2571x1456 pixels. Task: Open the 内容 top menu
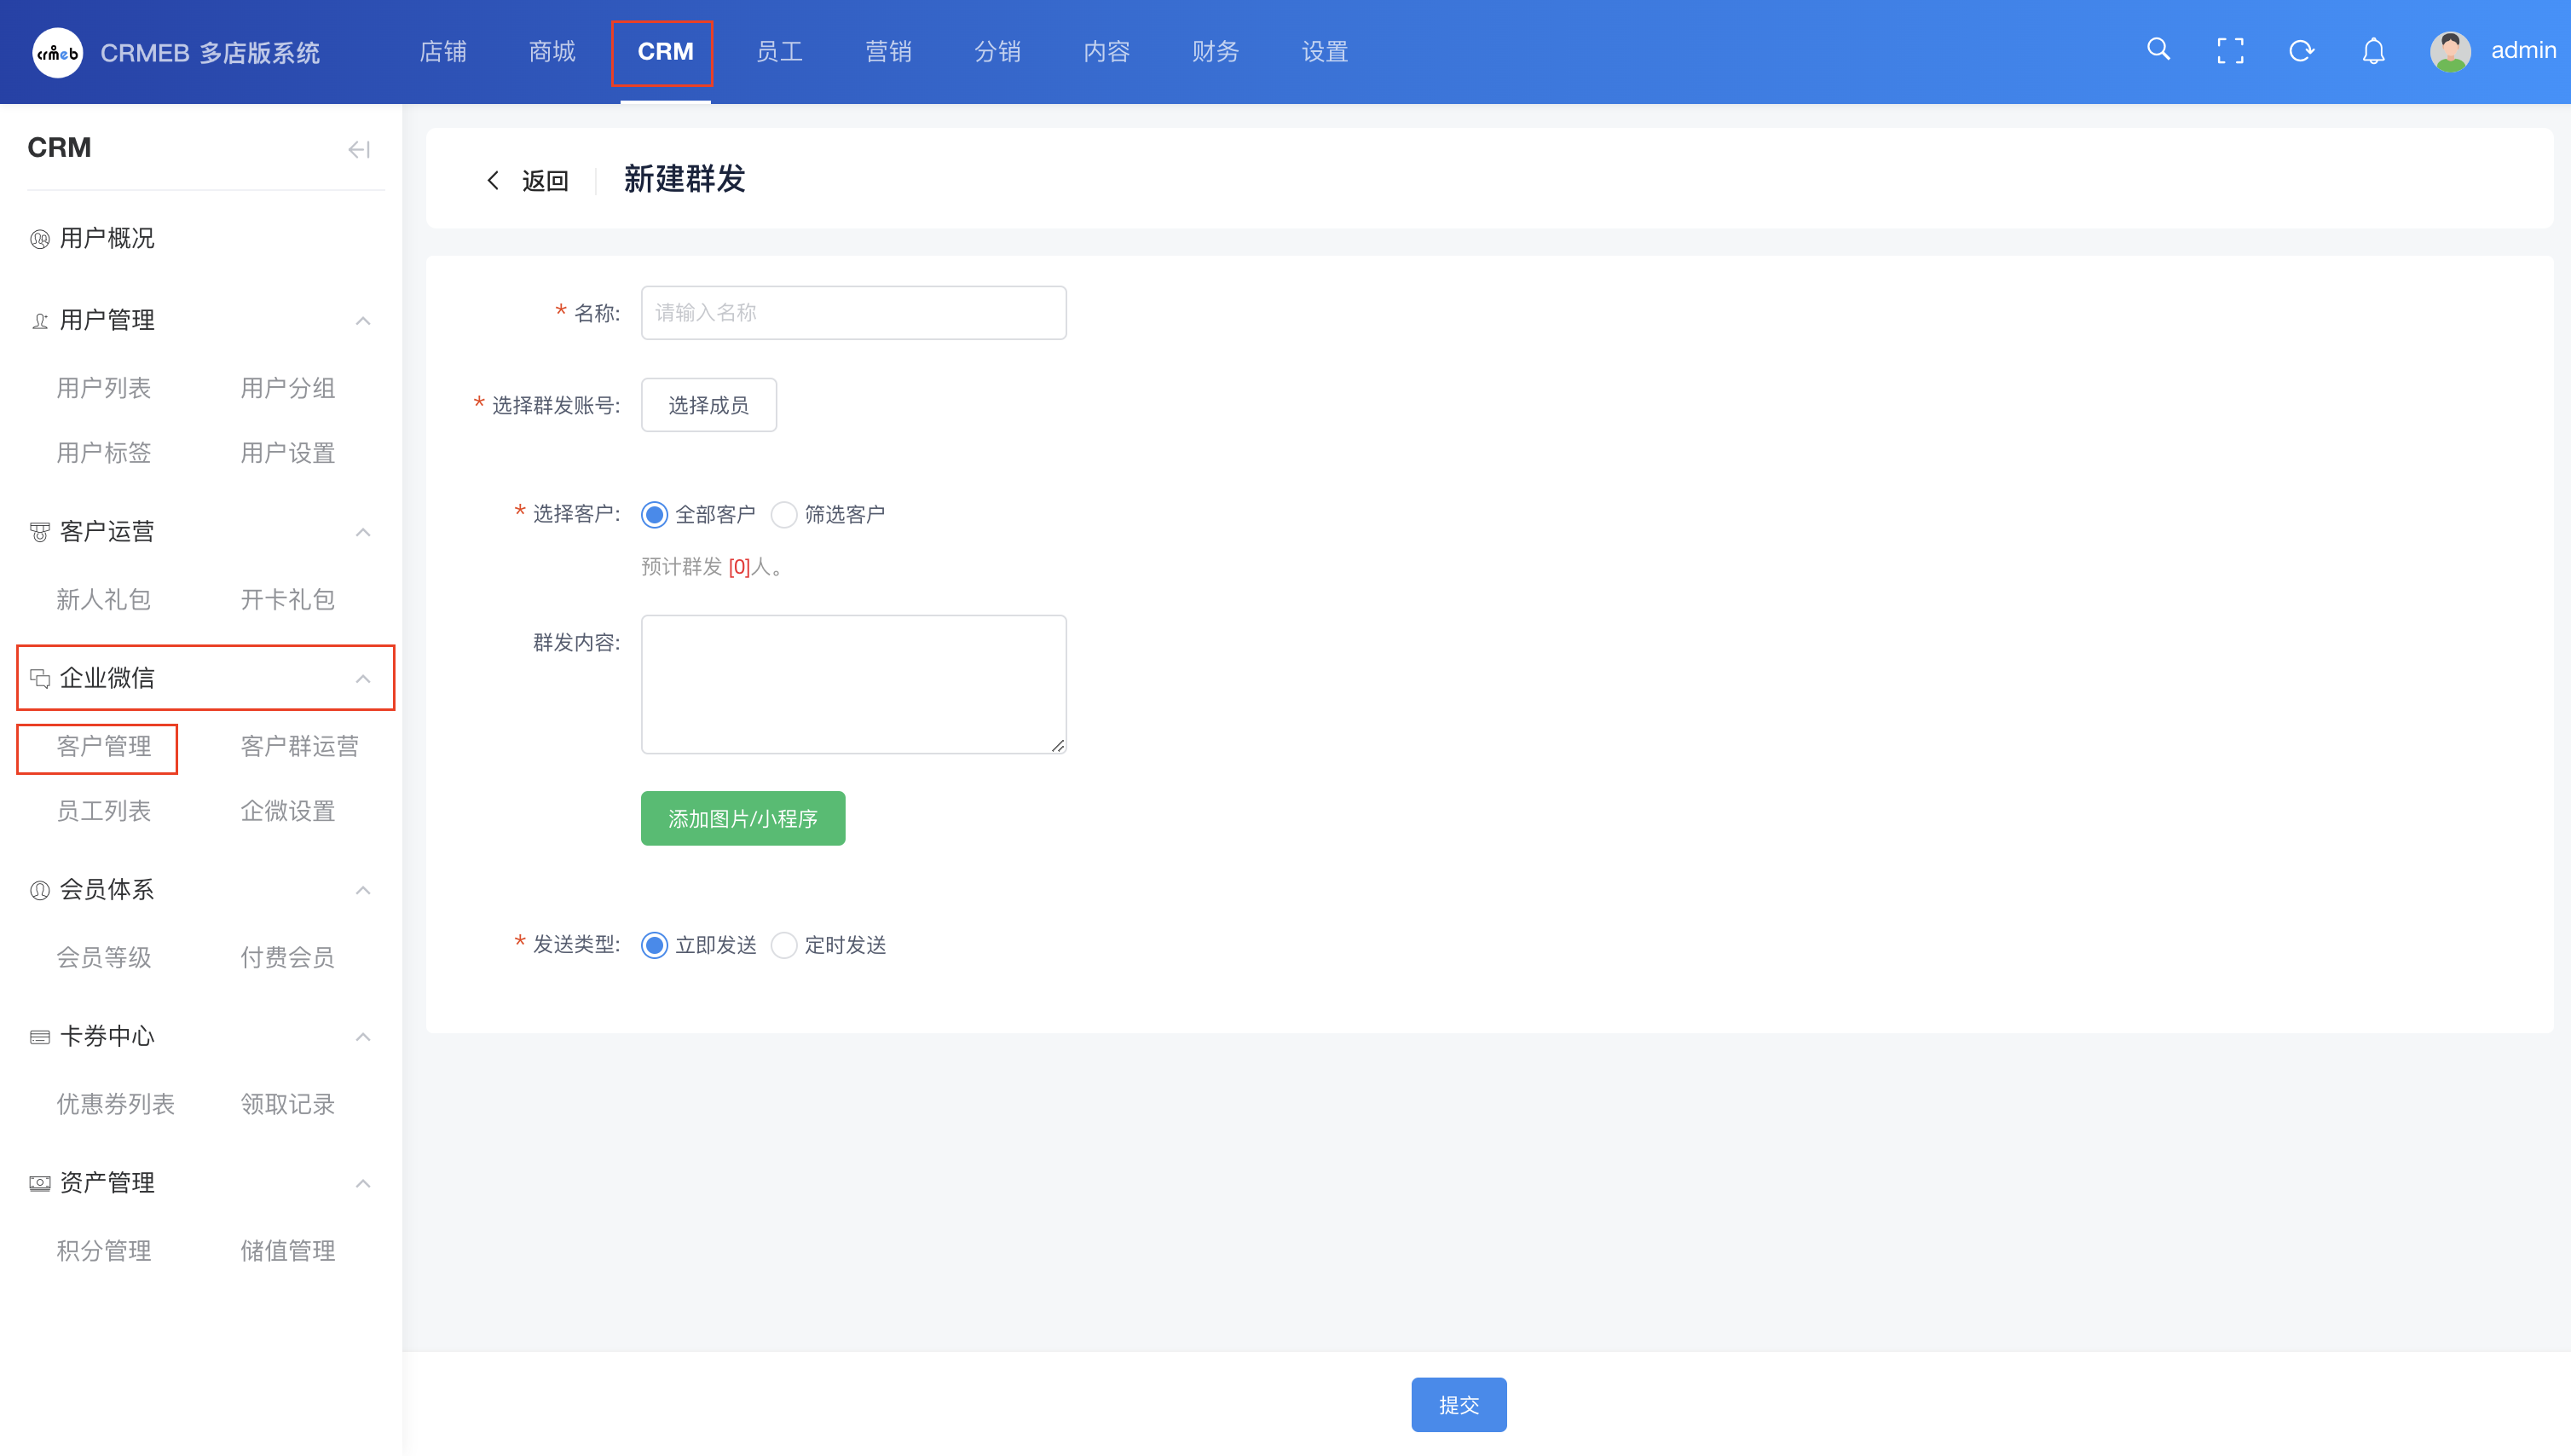coord(1106,51)
